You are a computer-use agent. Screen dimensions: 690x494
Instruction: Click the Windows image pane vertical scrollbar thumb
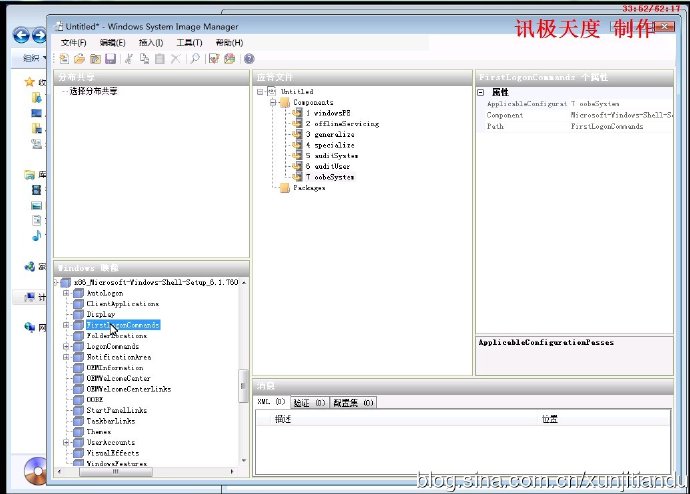243,386
